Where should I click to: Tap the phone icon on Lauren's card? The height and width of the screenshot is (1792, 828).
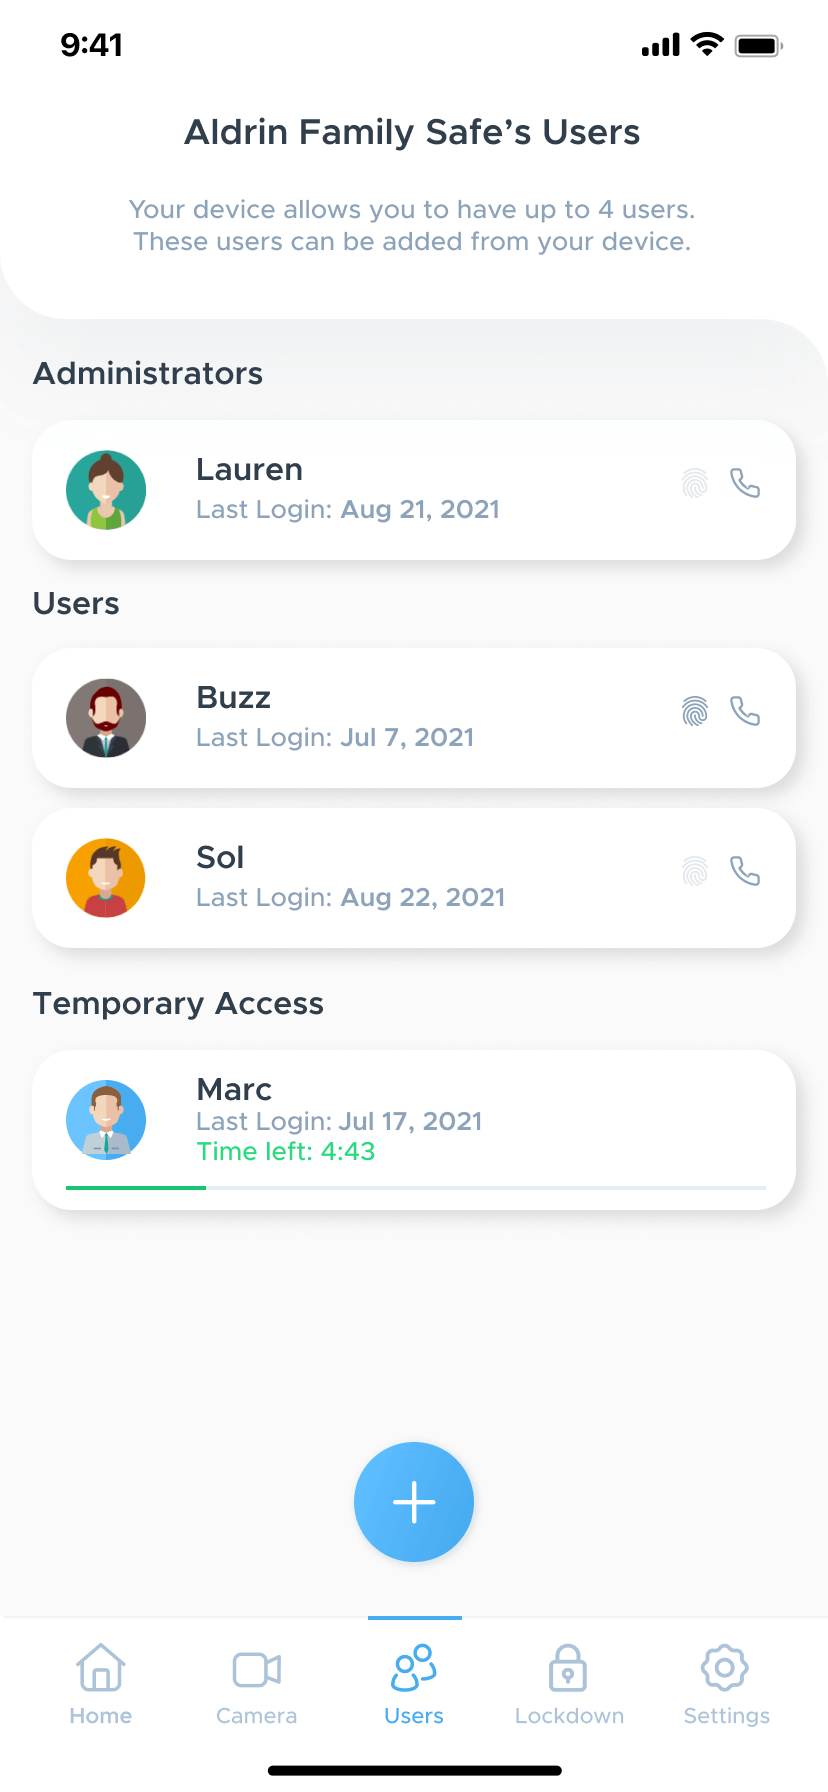[x=745, y=484]
